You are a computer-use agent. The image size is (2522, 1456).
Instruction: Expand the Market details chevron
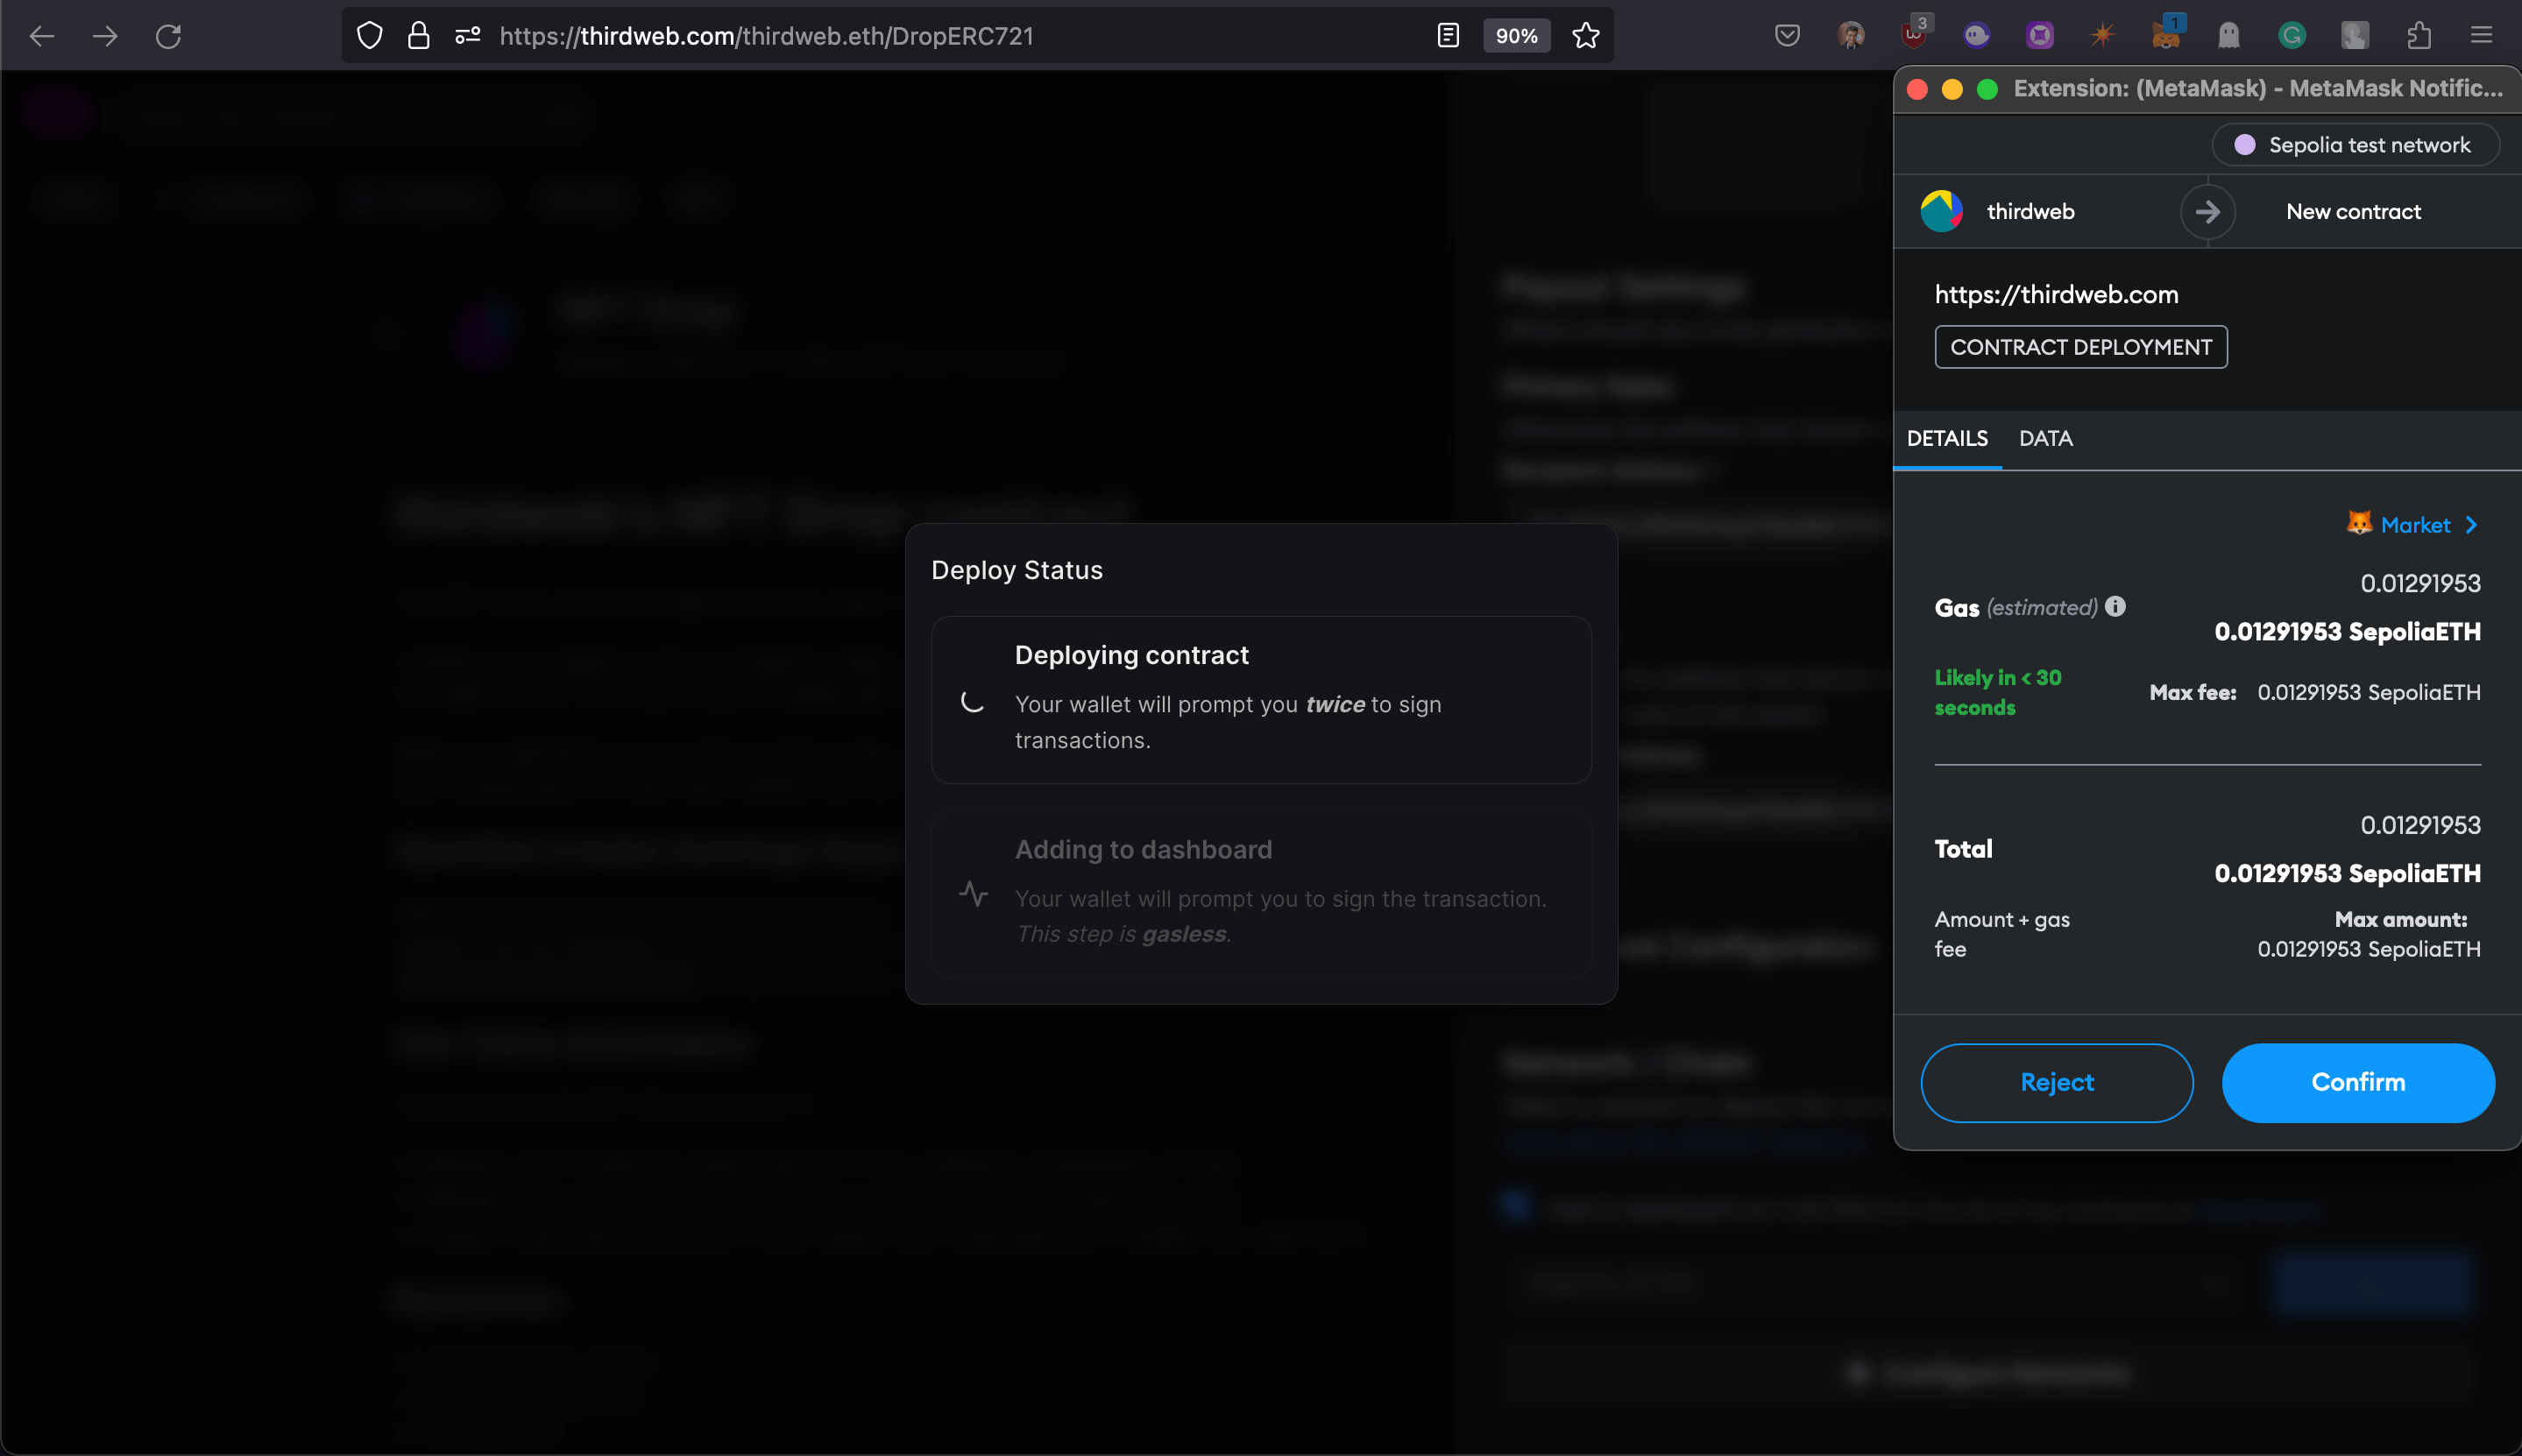click(2469, 524)
